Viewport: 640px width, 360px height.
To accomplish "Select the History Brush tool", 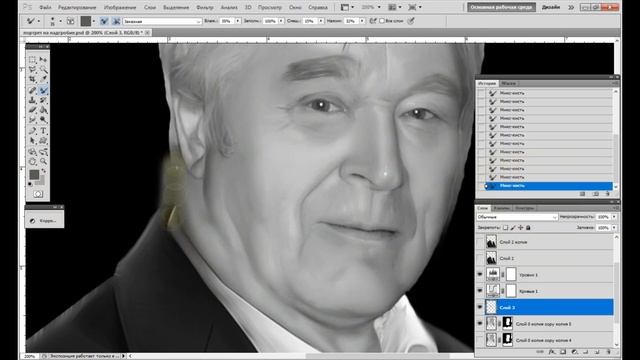I will (x=43, y=100).
